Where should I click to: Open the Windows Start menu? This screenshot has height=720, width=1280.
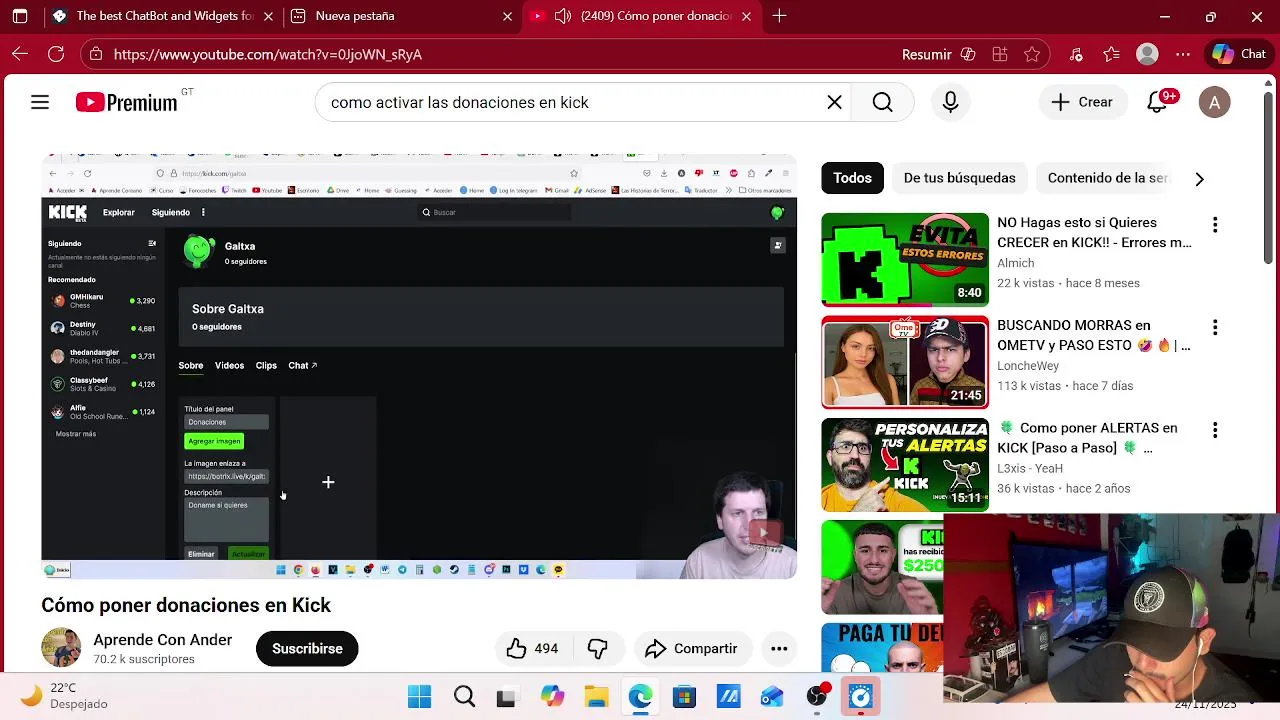point(420,696)
